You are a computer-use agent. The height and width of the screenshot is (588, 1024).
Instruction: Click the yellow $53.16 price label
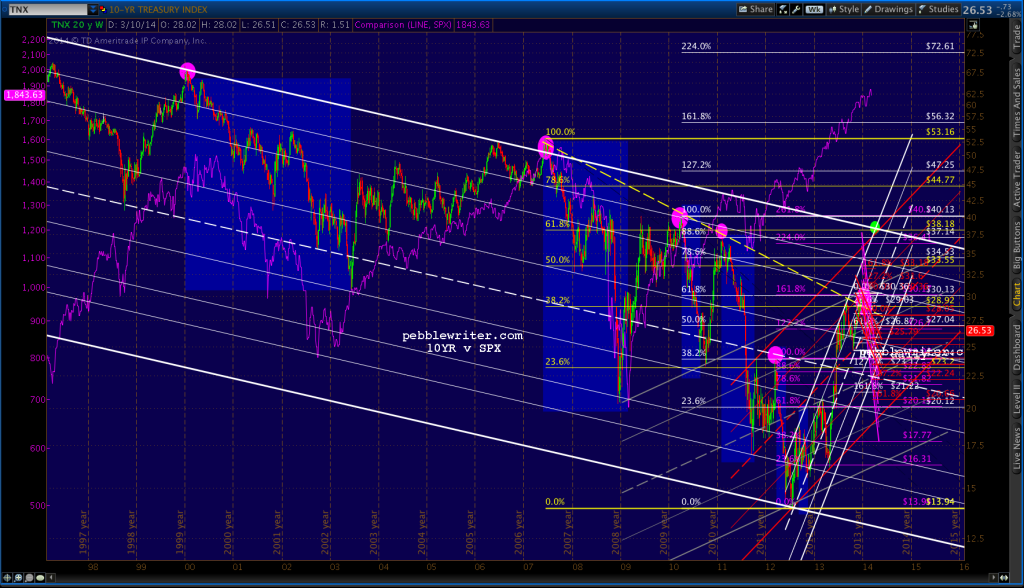[x=940, y=132]
